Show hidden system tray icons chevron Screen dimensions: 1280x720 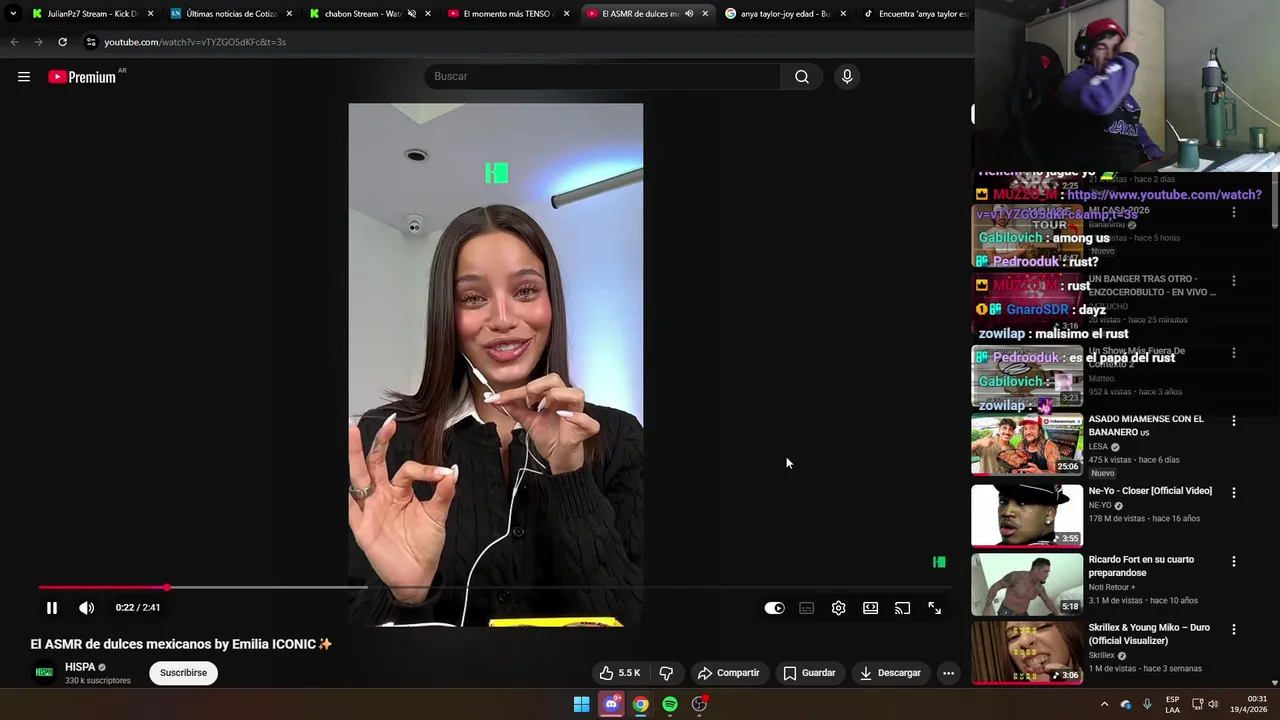[1104, 704]
